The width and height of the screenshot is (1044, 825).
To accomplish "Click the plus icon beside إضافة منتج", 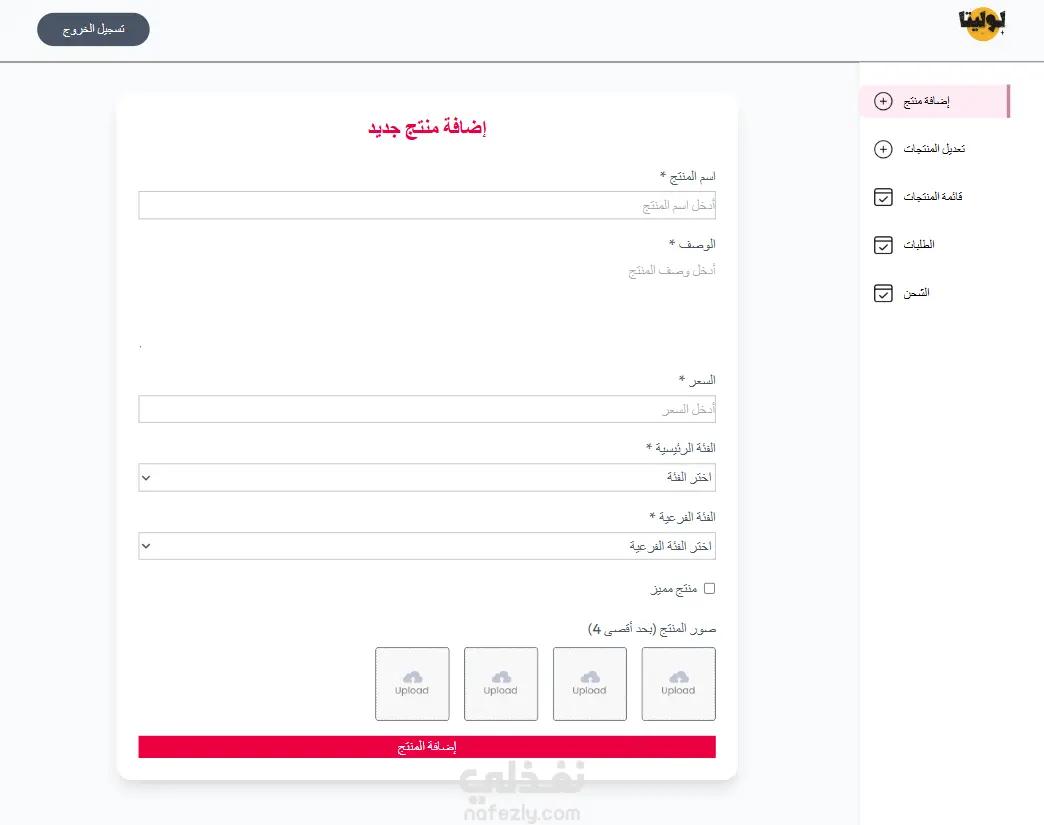I will 883,101.
